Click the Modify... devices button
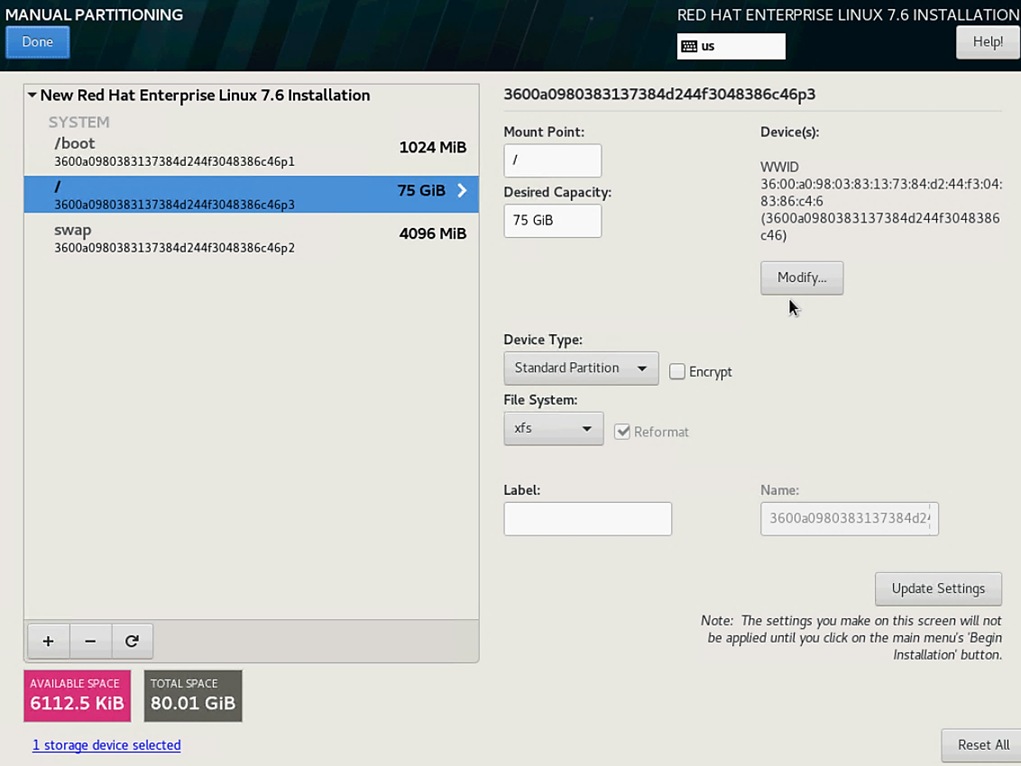 point(802,277)
